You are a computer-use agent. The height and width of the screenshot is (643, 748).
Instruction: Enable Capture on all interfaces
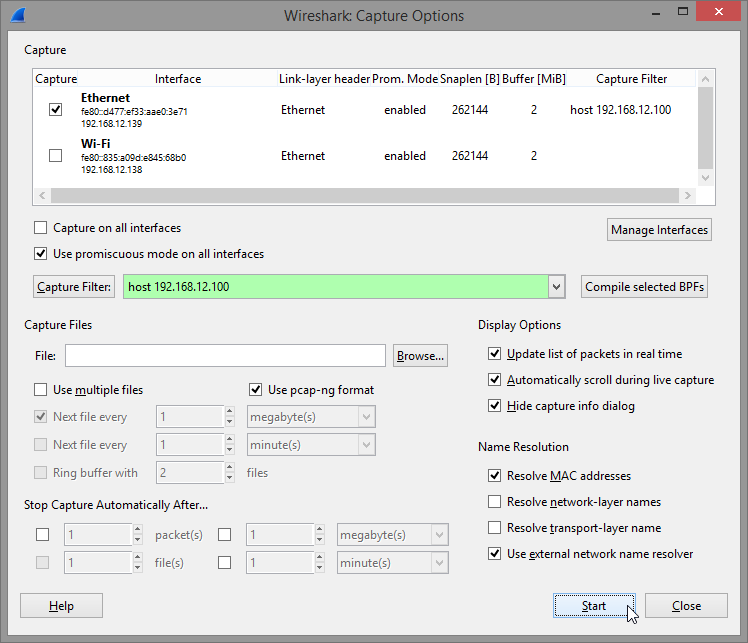coord(41,228)
